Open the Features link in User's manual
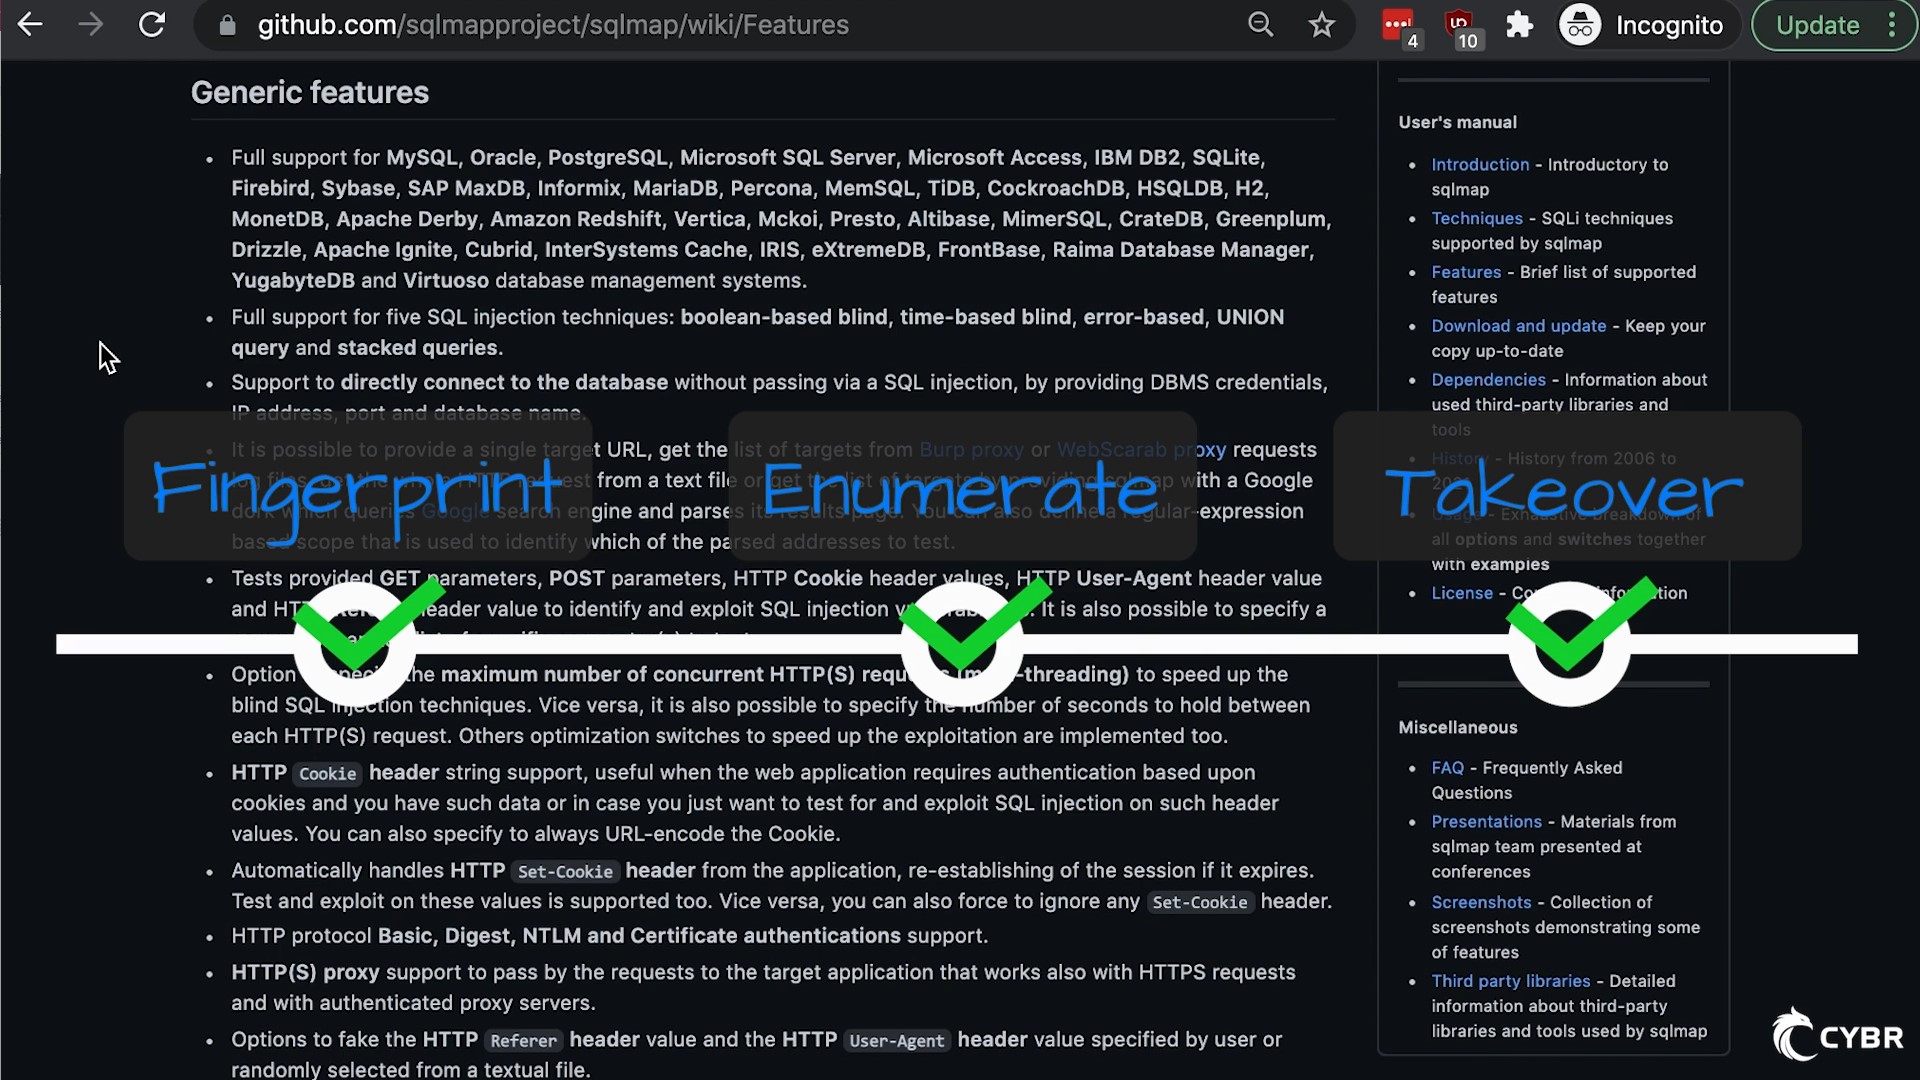The width and height of the screenshot is (1920, 1080). pyautogui.click(x=1466, y=272)
